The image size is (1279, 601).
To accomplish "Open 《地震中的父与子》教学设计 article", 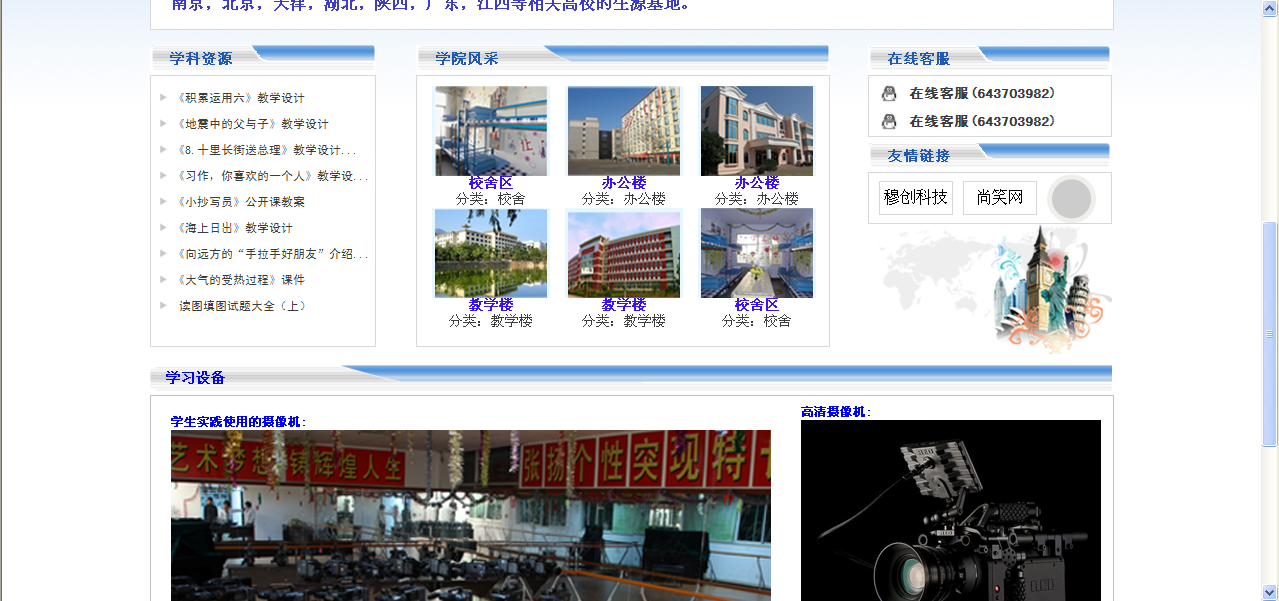I will coord(253,124).
